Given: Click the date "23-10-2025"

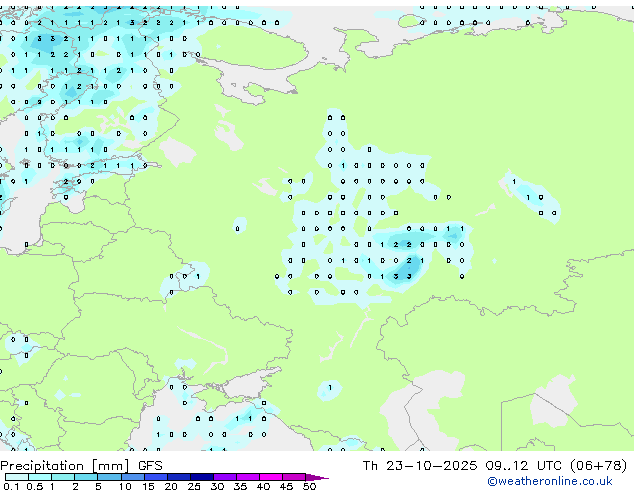Looking at the screenshot, I should (x=431, y=466).
